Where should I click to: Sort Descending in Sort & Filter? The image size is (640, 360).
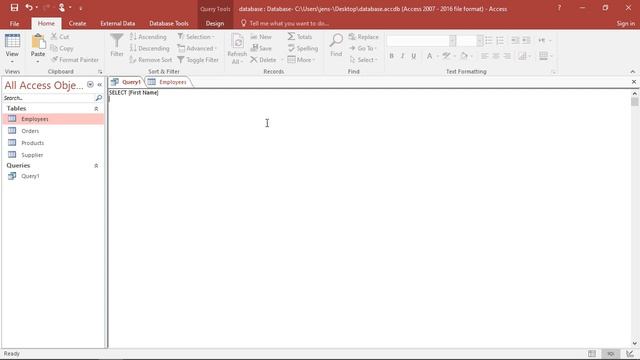tap(149, 48)
